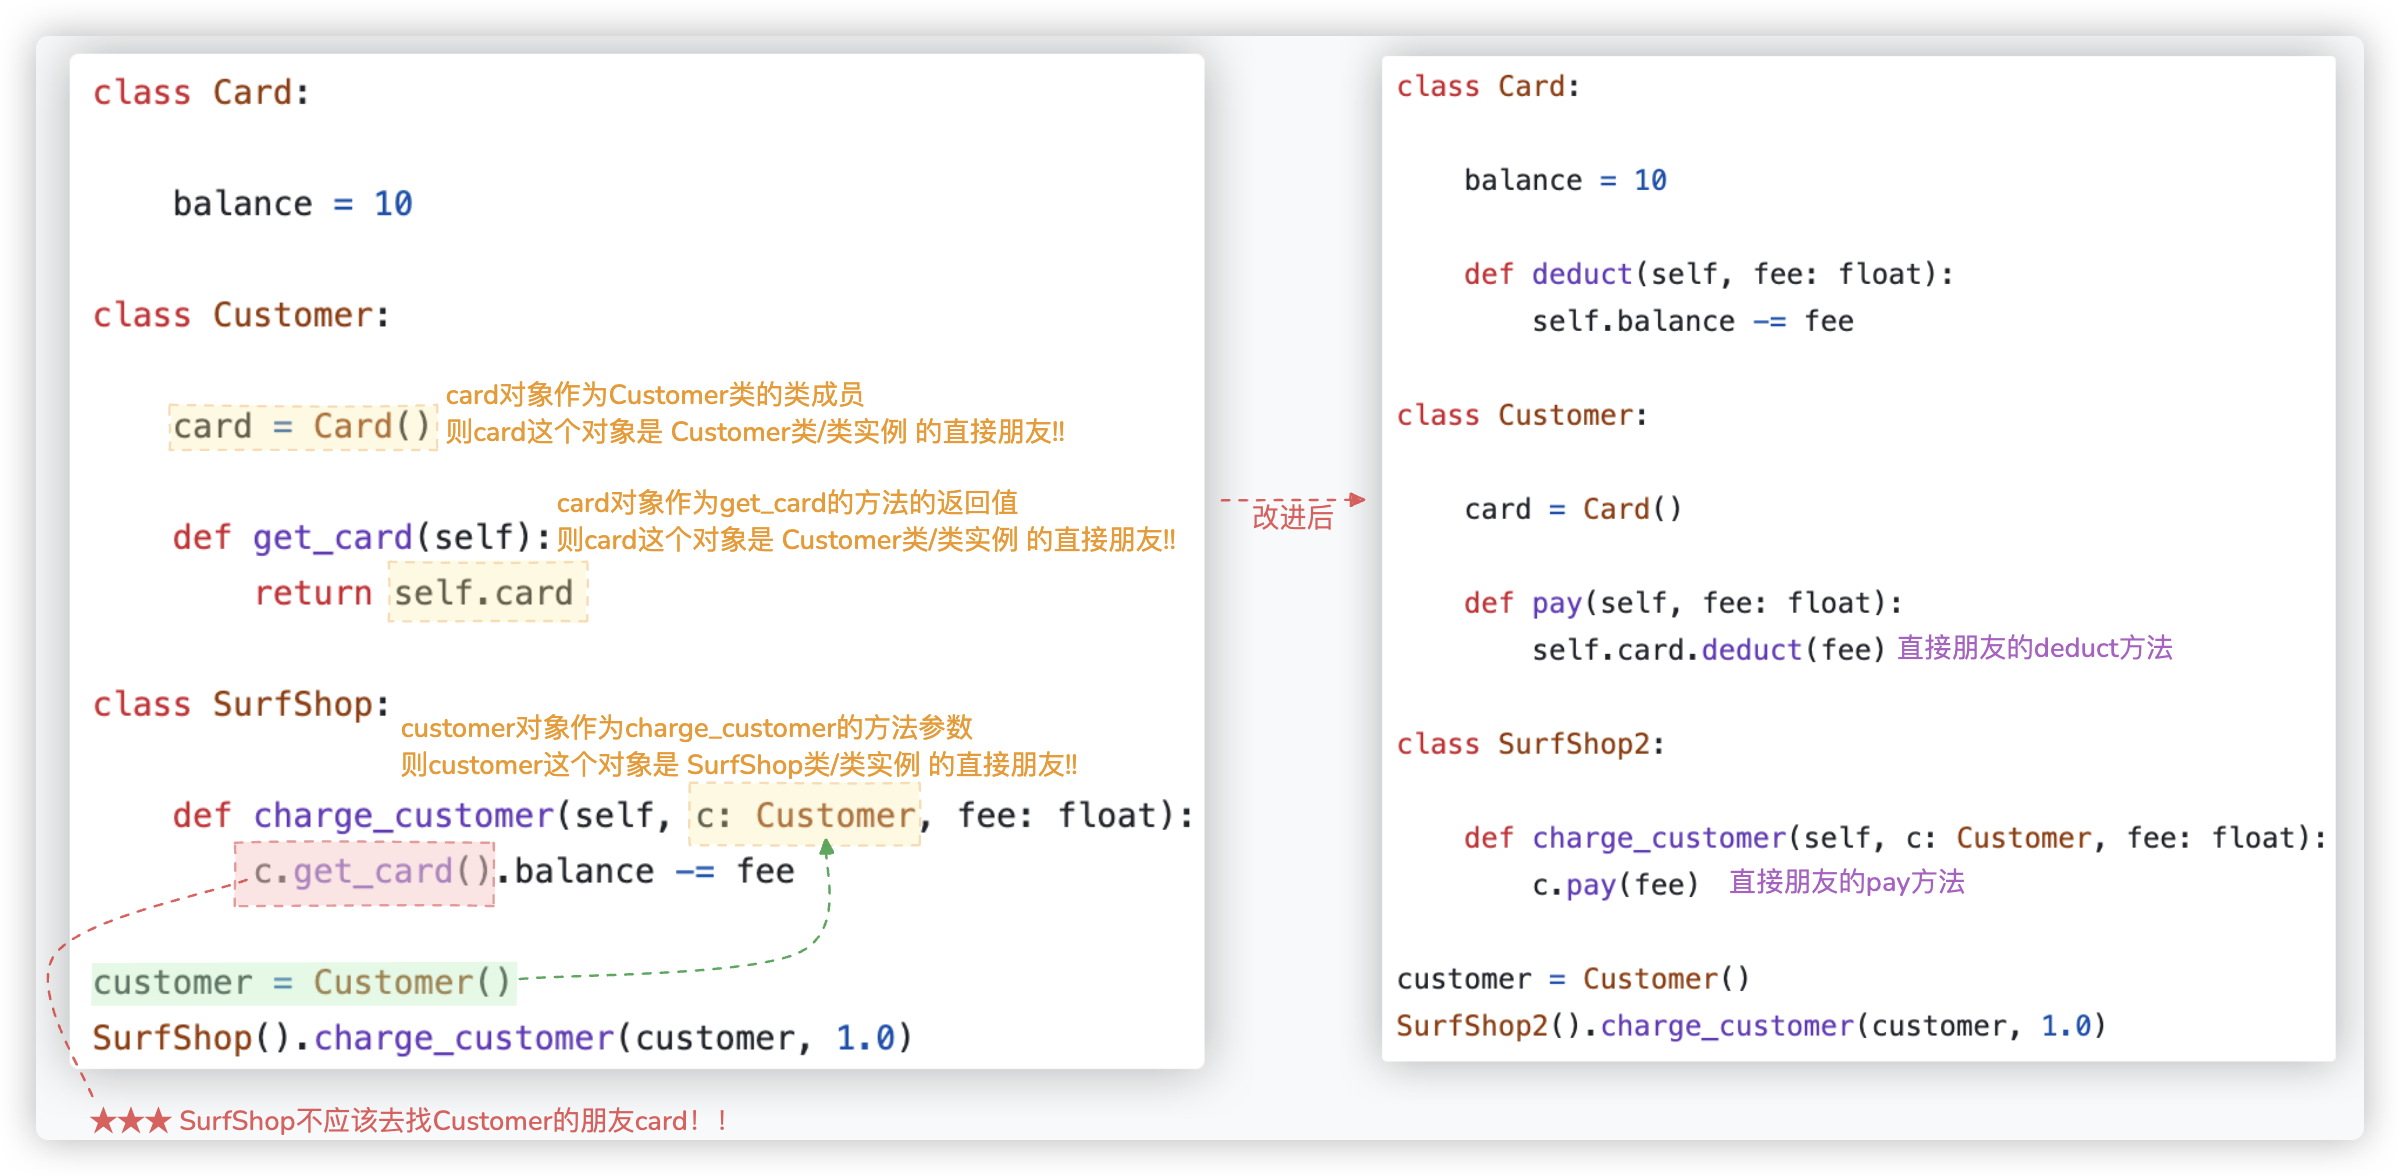Click the 改进后 label between panels
2400x1176 pixels.
(x=1292, y=517)
